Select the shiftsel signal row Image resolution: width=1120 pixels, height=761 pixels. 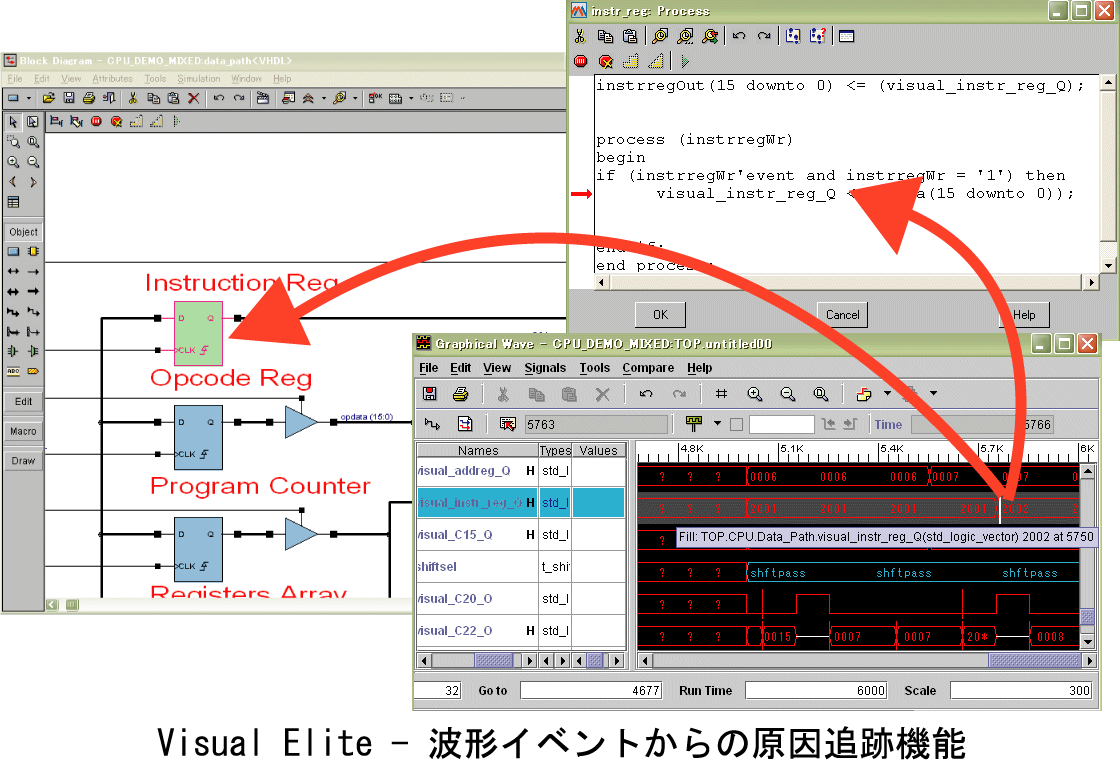[521, 567]
